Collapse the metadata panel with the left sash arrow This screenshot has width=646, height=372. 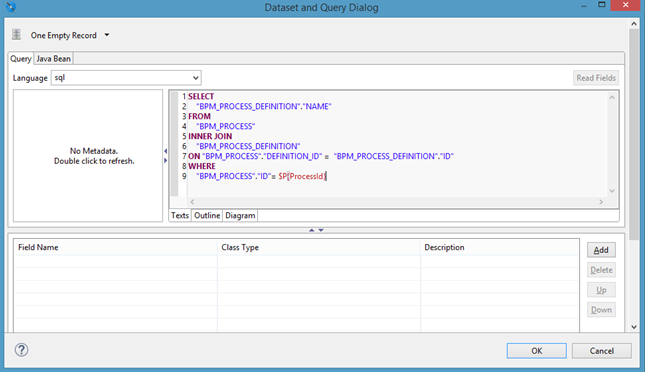(166, 151)
